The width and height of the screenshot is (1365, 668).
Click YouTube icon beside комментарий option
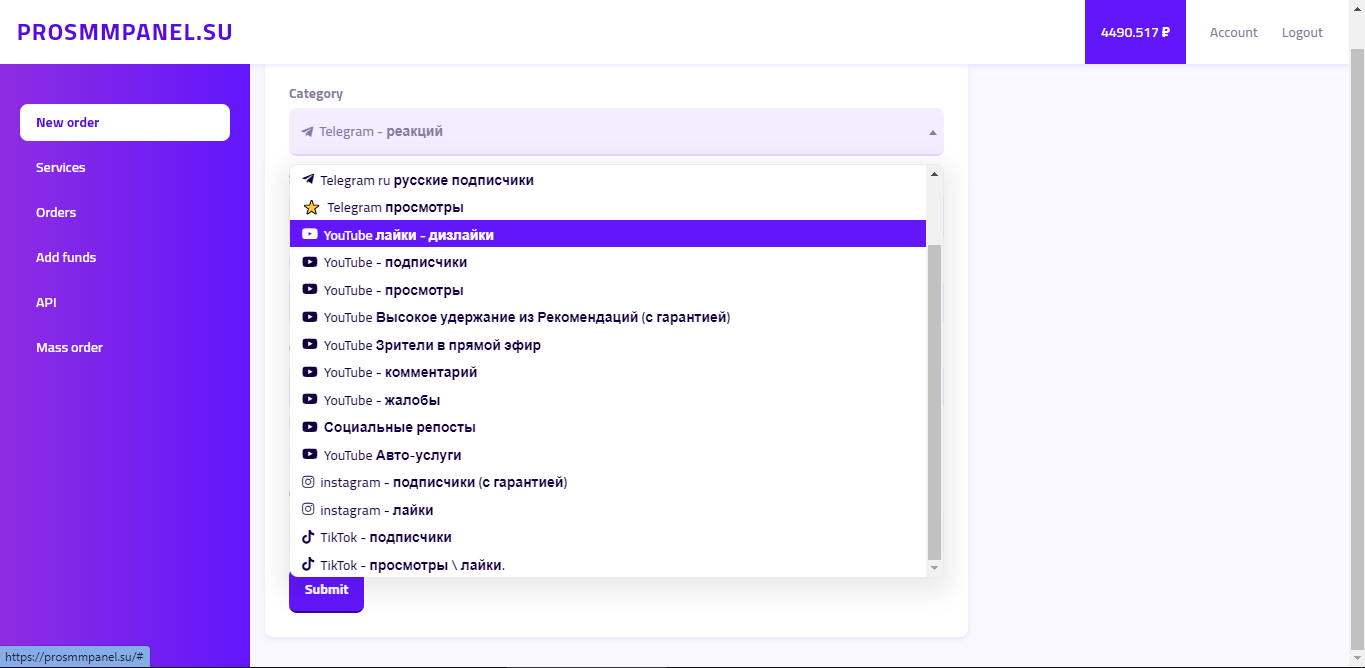(x=310, y=372)
